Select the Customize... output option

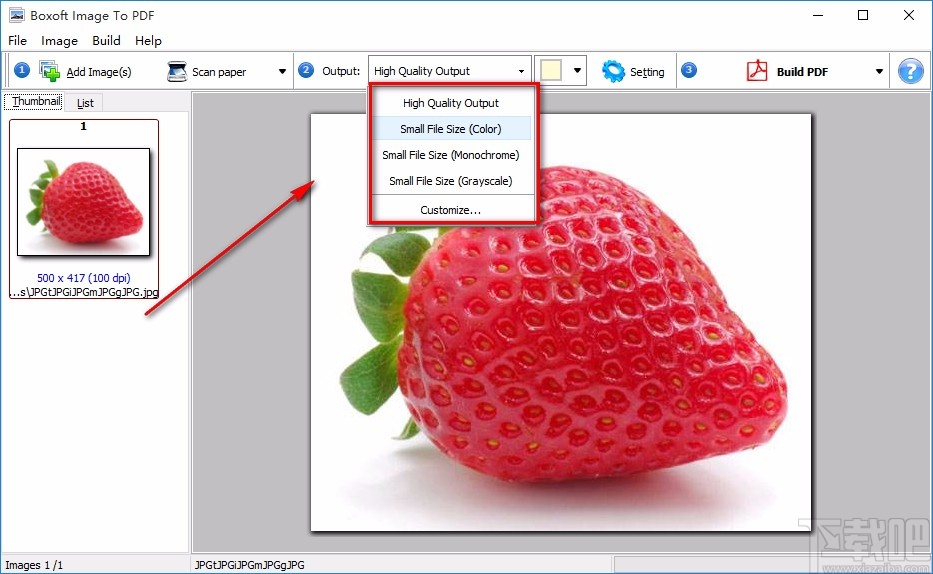451,210
